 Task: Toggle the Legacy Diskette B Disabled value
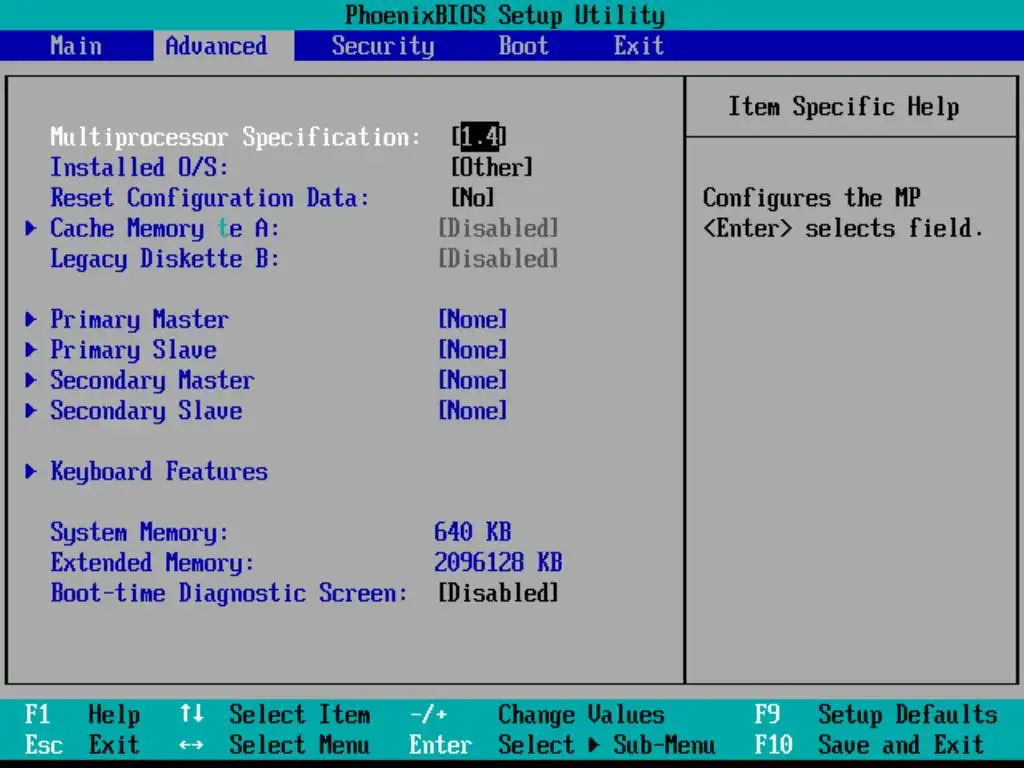click(x=498, y=259)
